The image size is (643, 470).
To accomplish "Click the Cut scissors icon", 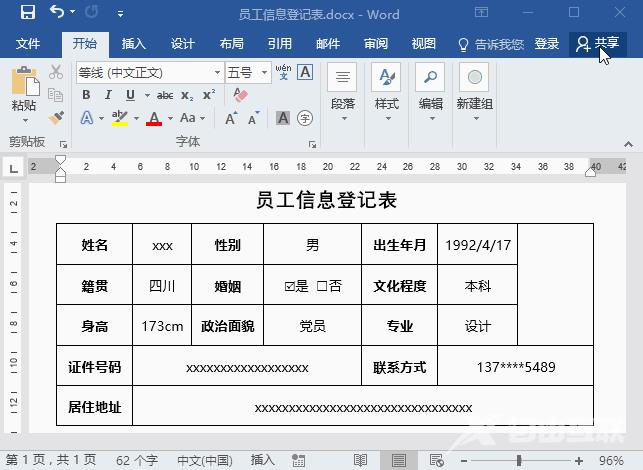I will pyautogui.click(x=56, y=73).
